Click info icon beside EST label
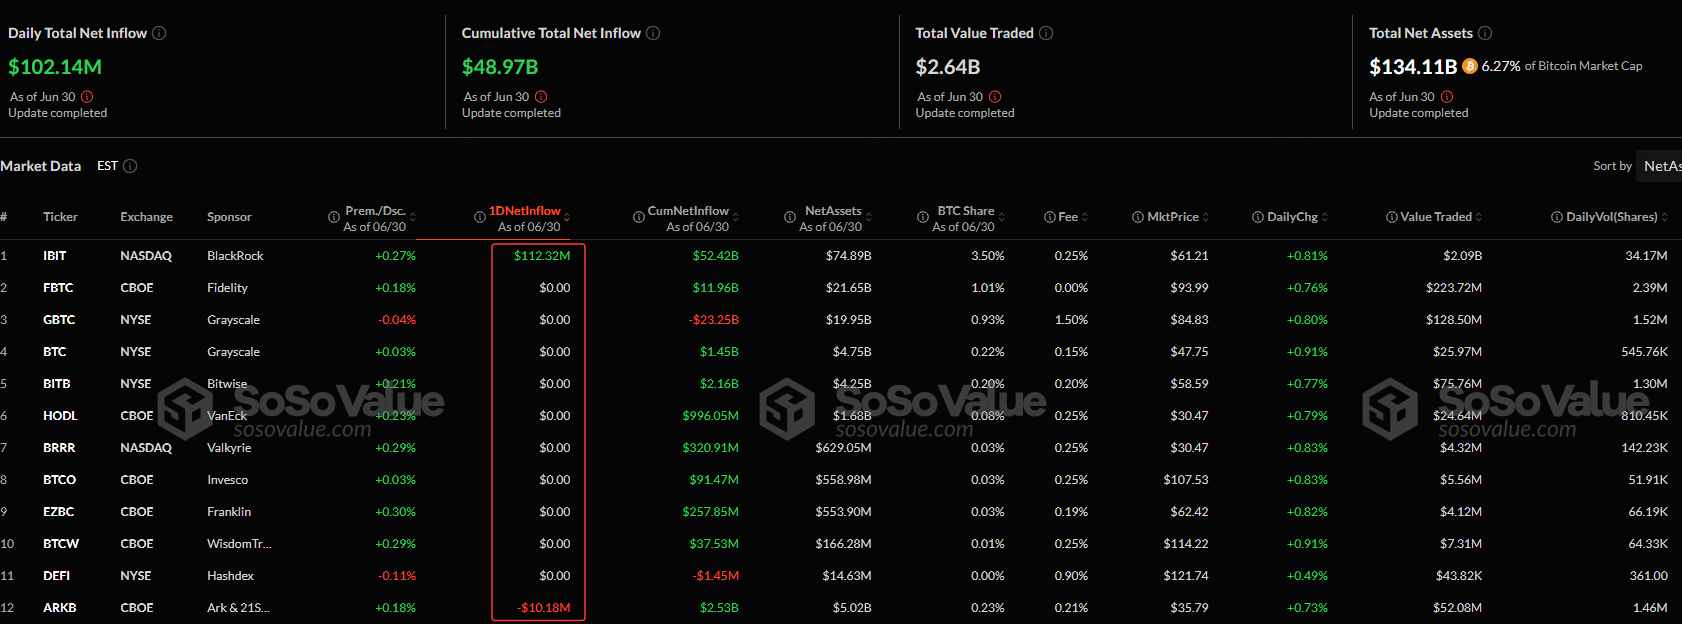The image size is (1682, 624). 130,166
